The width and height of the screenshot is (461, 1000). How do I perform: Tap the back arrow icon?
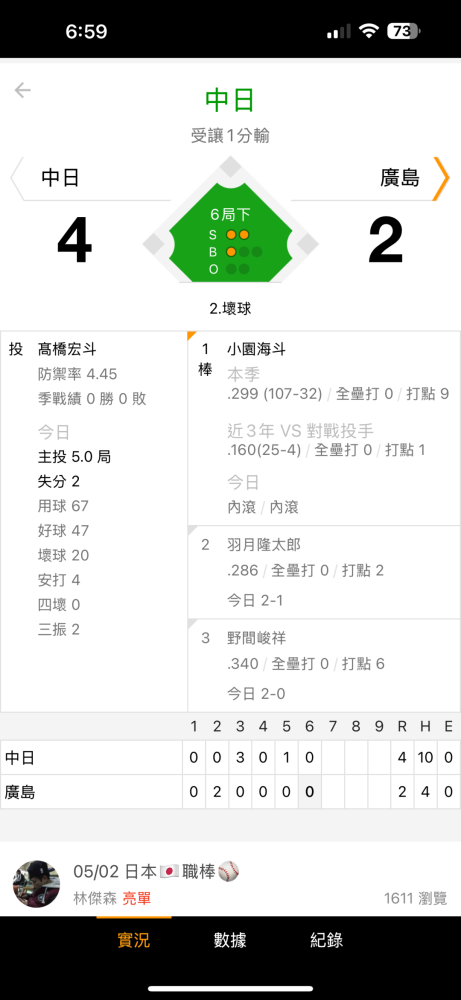tap(22, 91)
